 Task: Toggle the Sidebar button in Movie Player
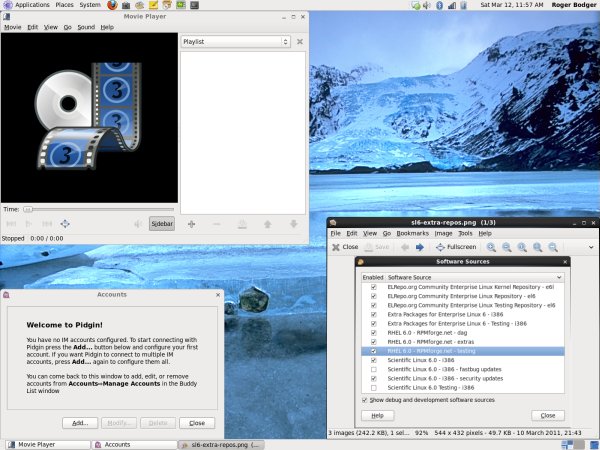point(161,224)
